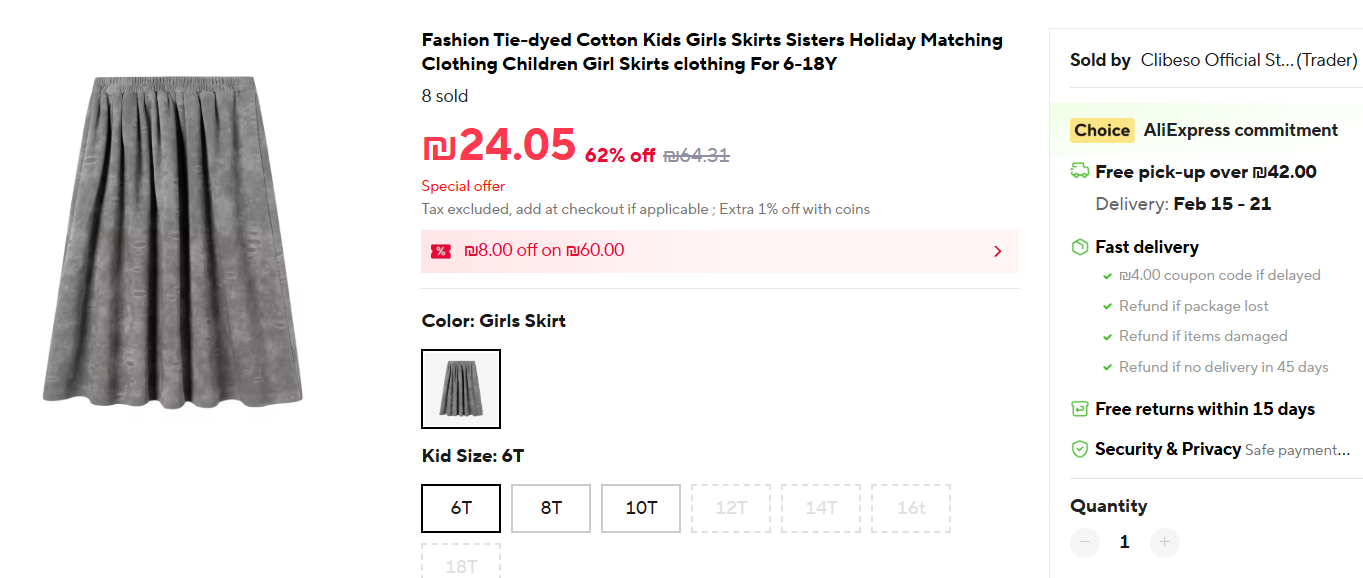Open the Clibeso Official Store seller link
1363x578 pixels.
(1217, 60)
